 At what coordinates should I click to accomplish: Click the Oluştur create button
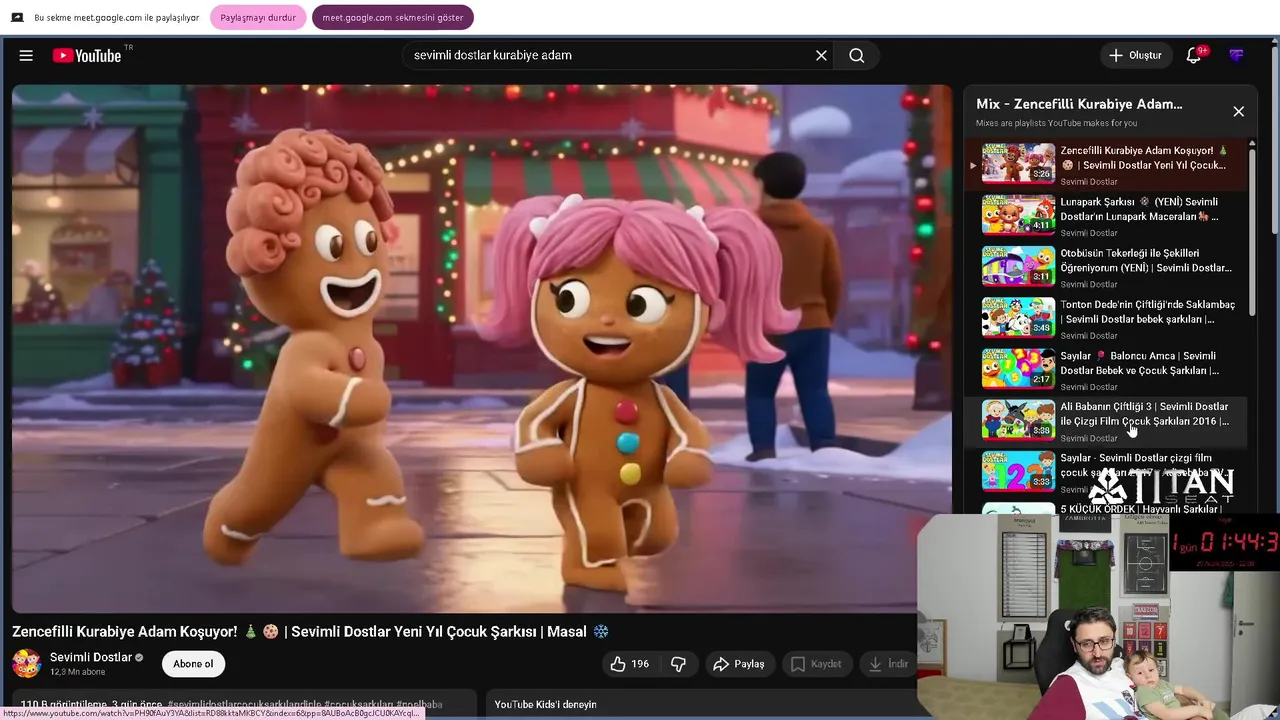tap(1135, 56)
